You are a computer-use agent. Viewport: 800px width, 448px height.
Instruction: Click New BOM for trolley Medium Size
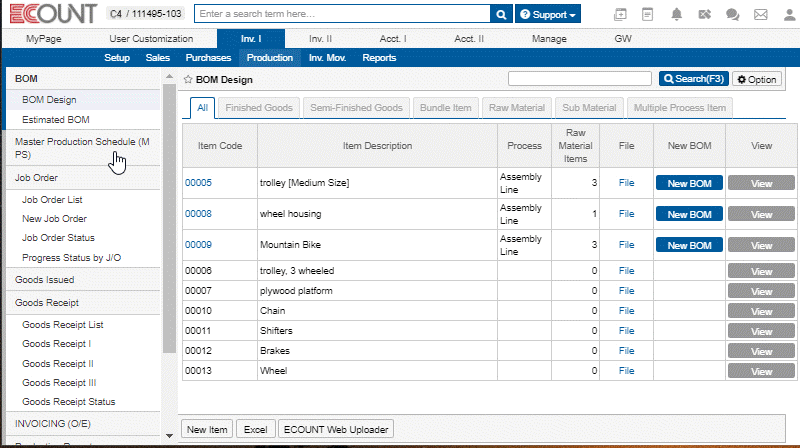pyautogui.click(x=689, y=183)
